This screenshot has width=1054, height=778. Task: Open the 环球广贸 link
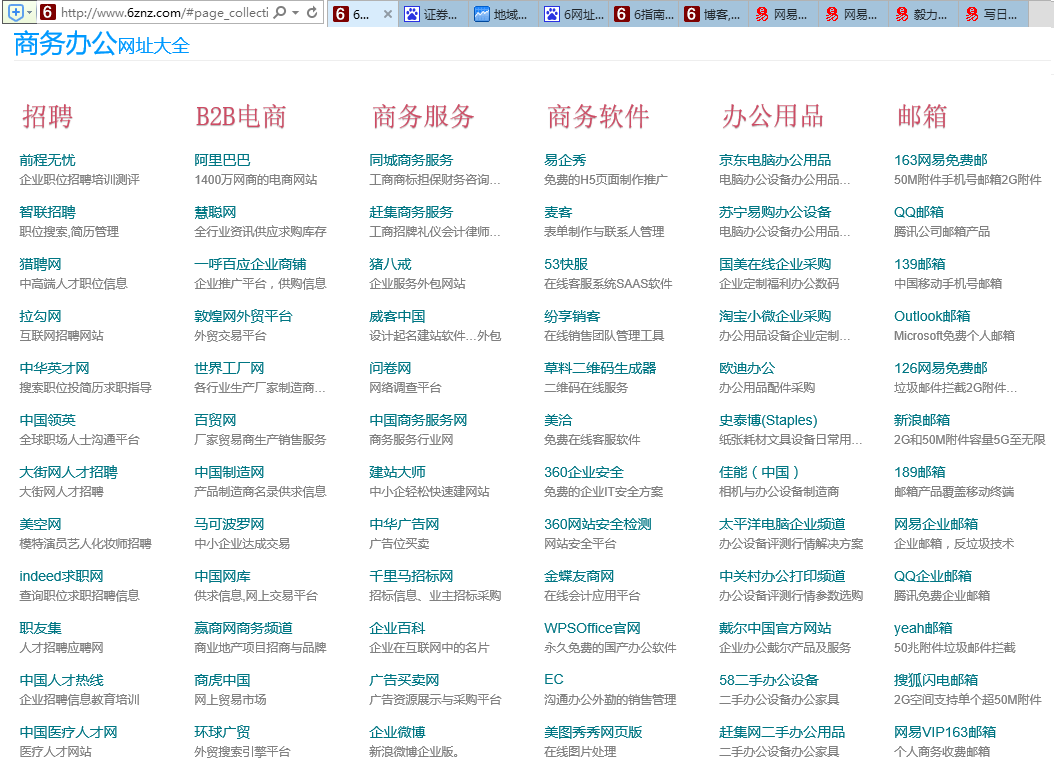tap(222, 732)
